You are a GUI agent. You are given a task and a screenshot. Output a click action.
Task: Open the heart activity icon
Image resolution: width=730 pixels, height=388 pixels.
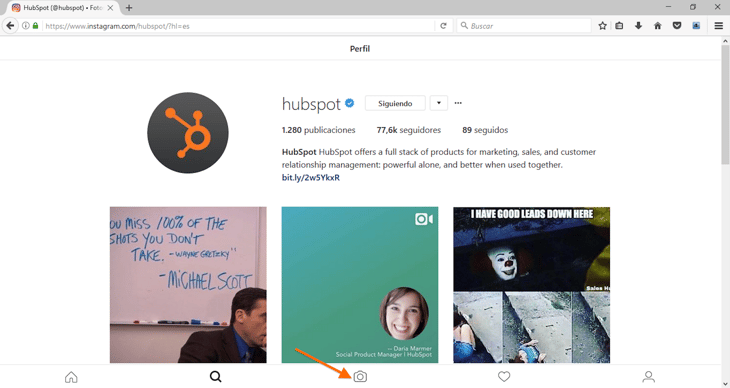click(x=504, y=376)
